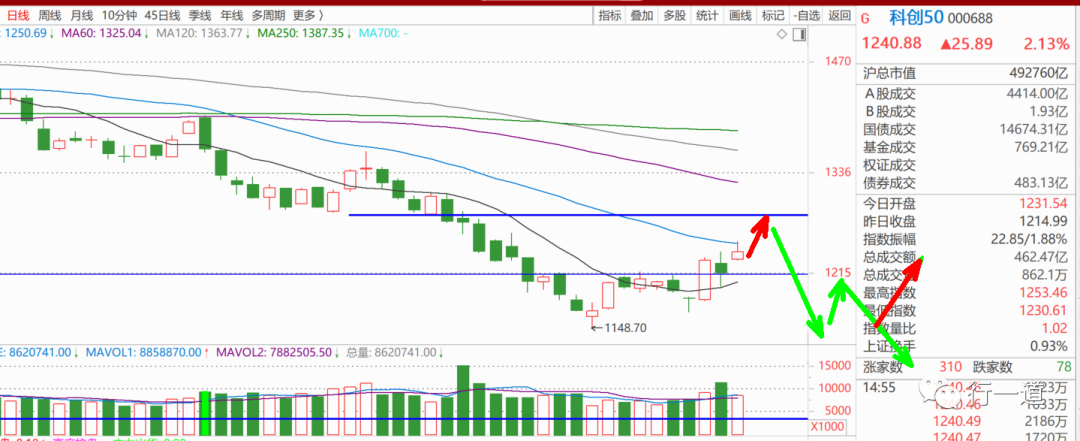Toggle 叠加 overlay mode
1080x441 pixels.
642,15
